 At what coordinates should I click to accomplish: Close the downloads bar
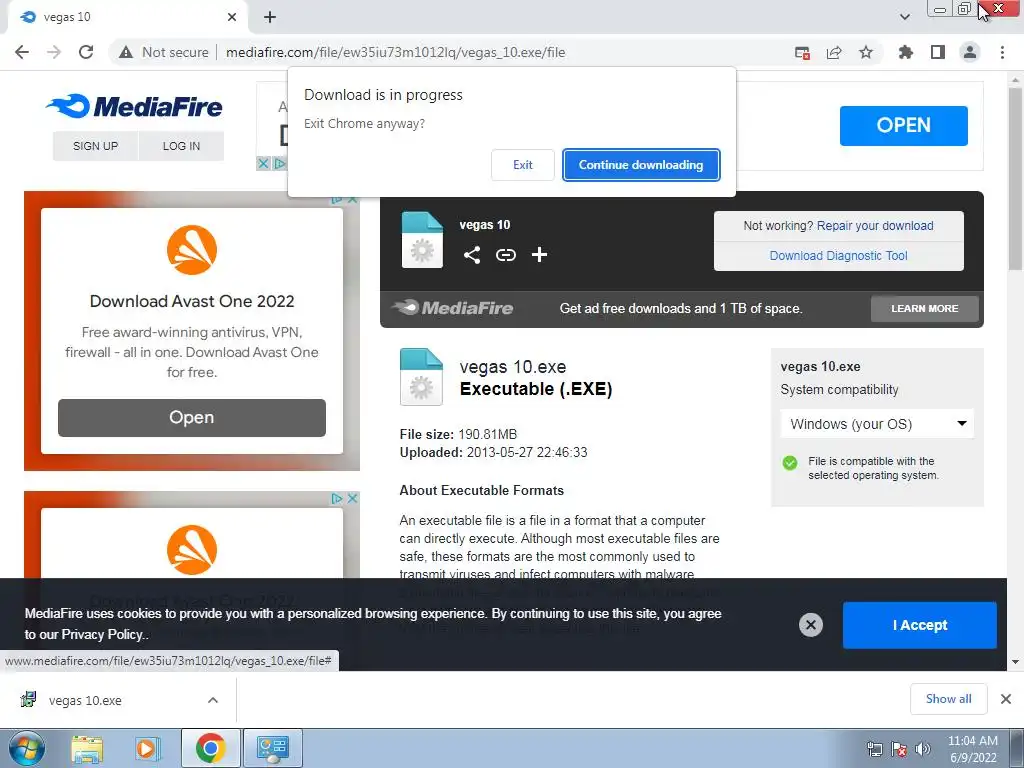point(1006,699)
